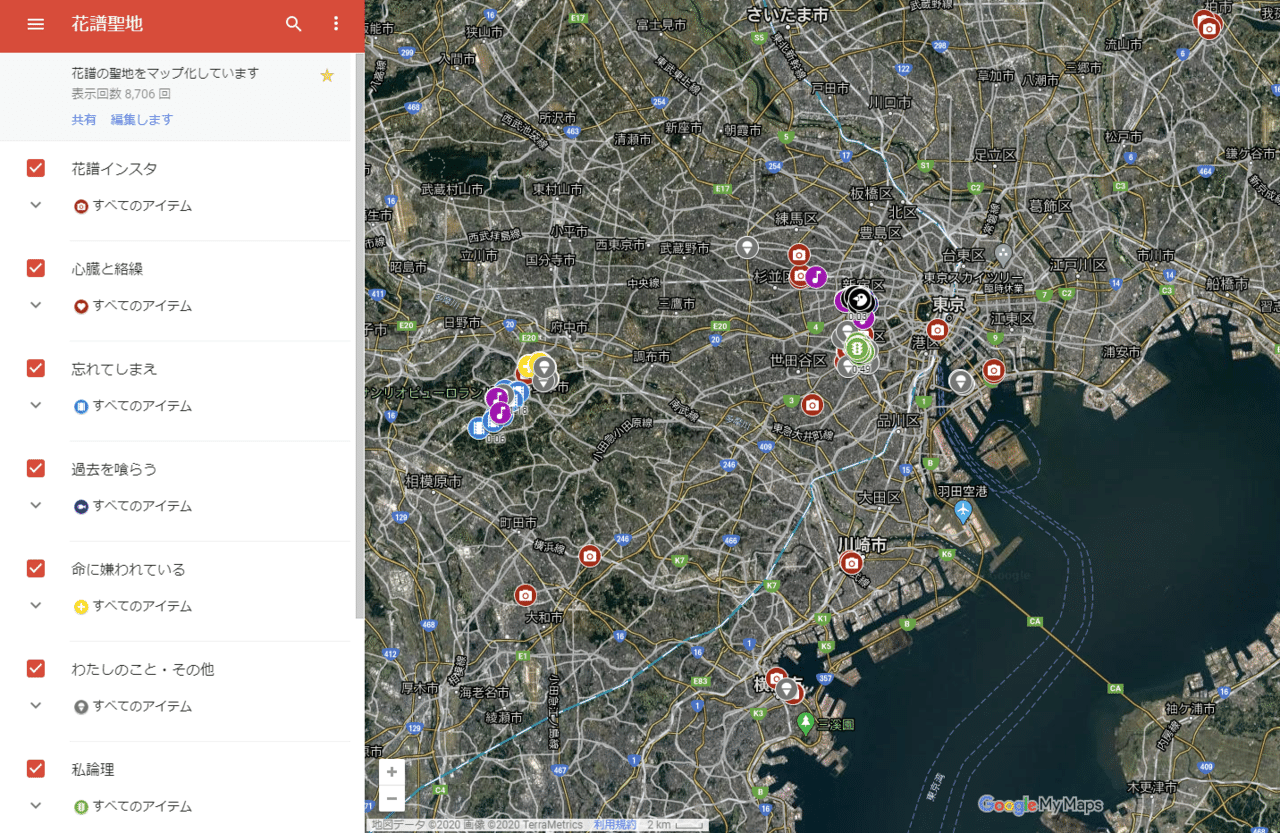Expand the 心臓と絡繰 item list
This screenshot has width=1280, height=833.
point(36,305)
